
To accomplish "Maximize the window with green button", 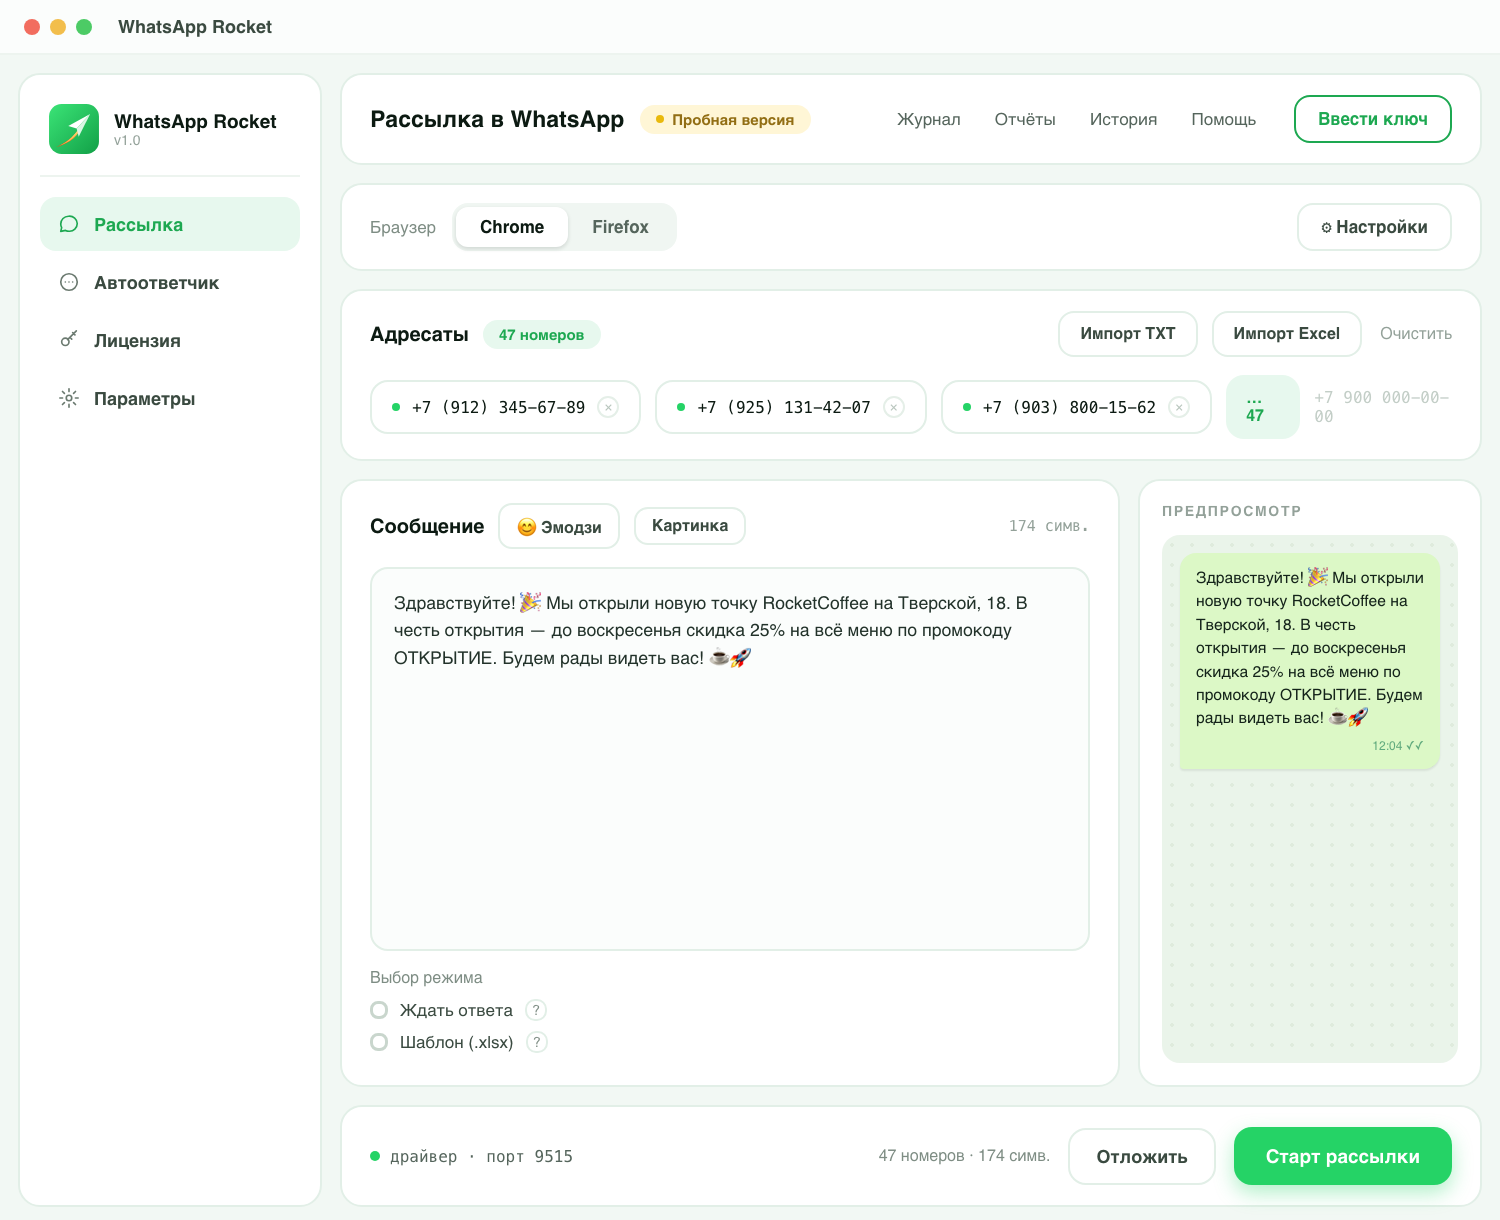I will pyautogui.click(x=84, y=27).
